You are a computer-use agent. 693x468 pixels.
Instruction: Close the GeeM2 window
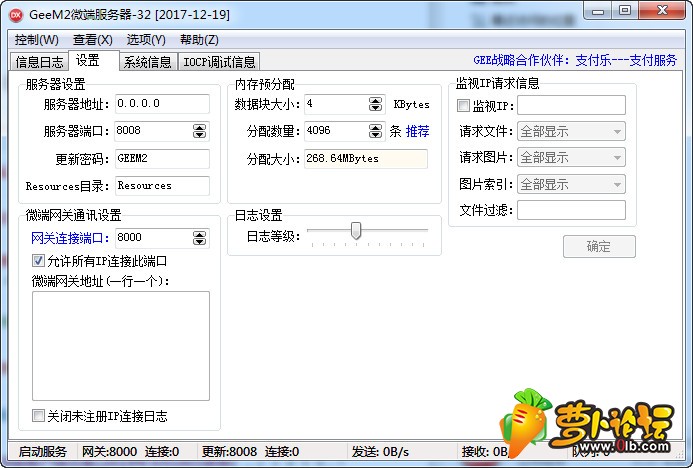[662, 11]
